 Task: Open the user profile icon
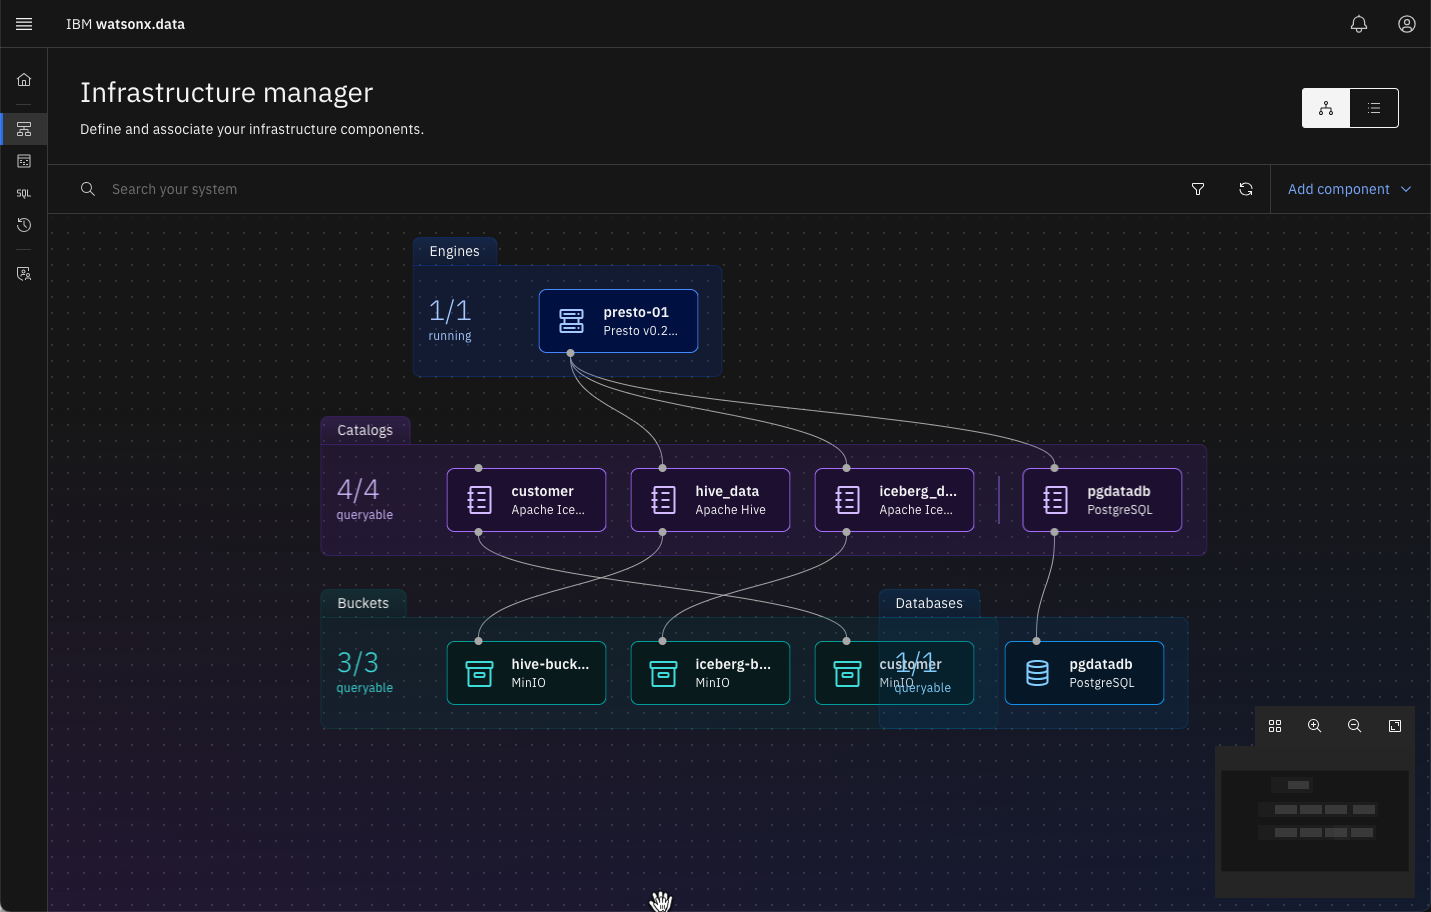1406,24
